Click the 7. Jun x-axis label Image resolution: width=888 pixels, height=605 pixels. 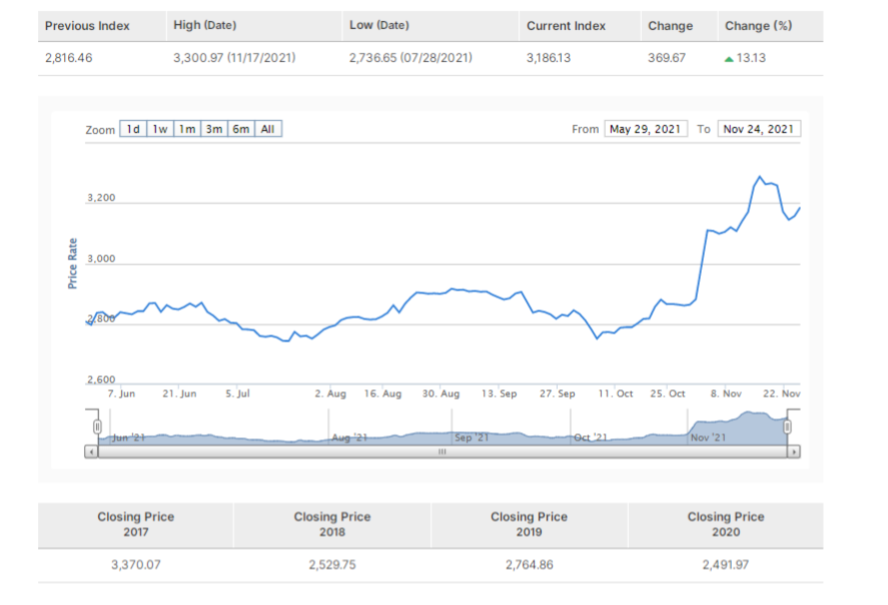tap(121, 394)
